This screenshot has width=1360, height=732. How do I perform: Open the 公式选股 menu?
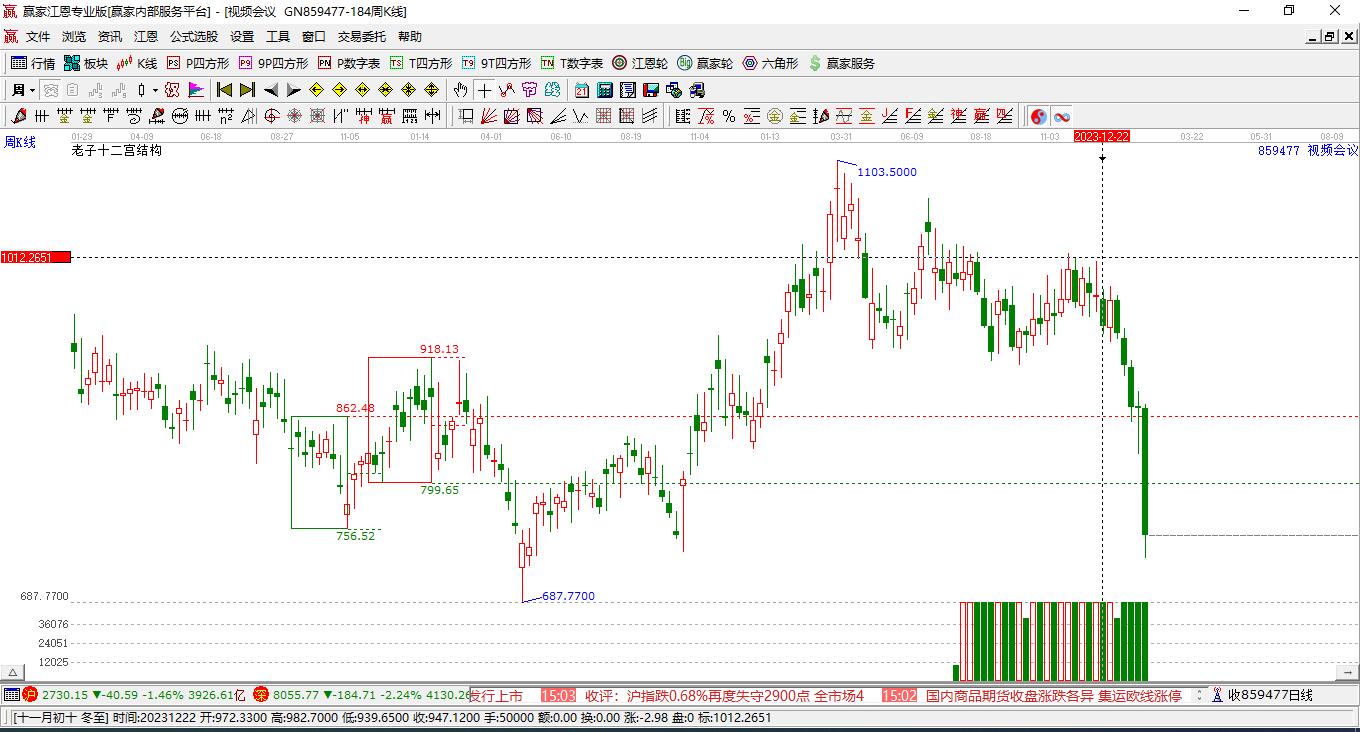(194, 37)
